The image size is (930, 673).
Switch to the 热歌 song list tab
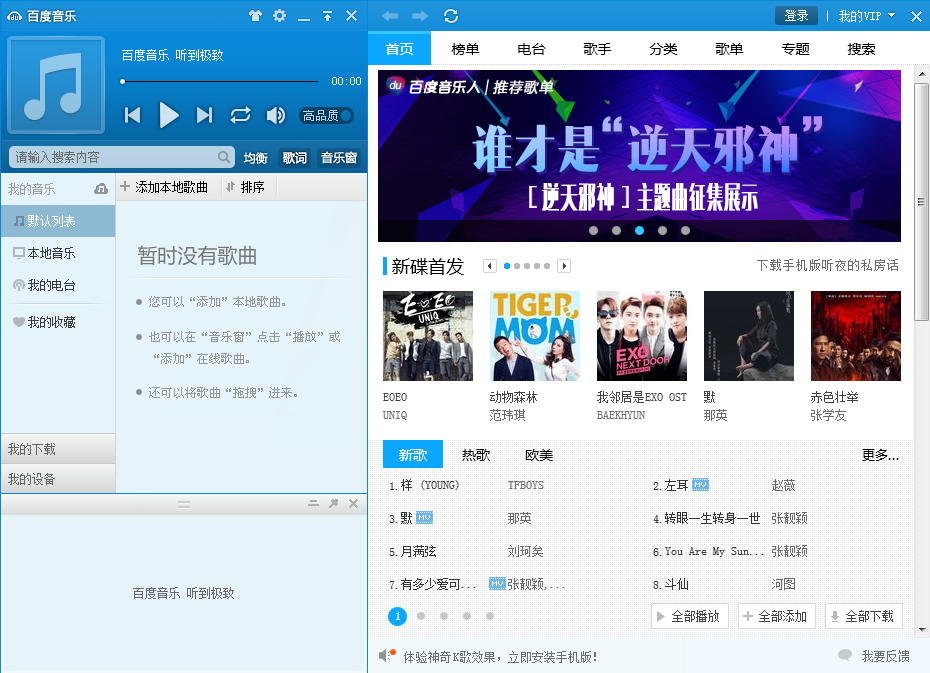(x=477, y=455)
